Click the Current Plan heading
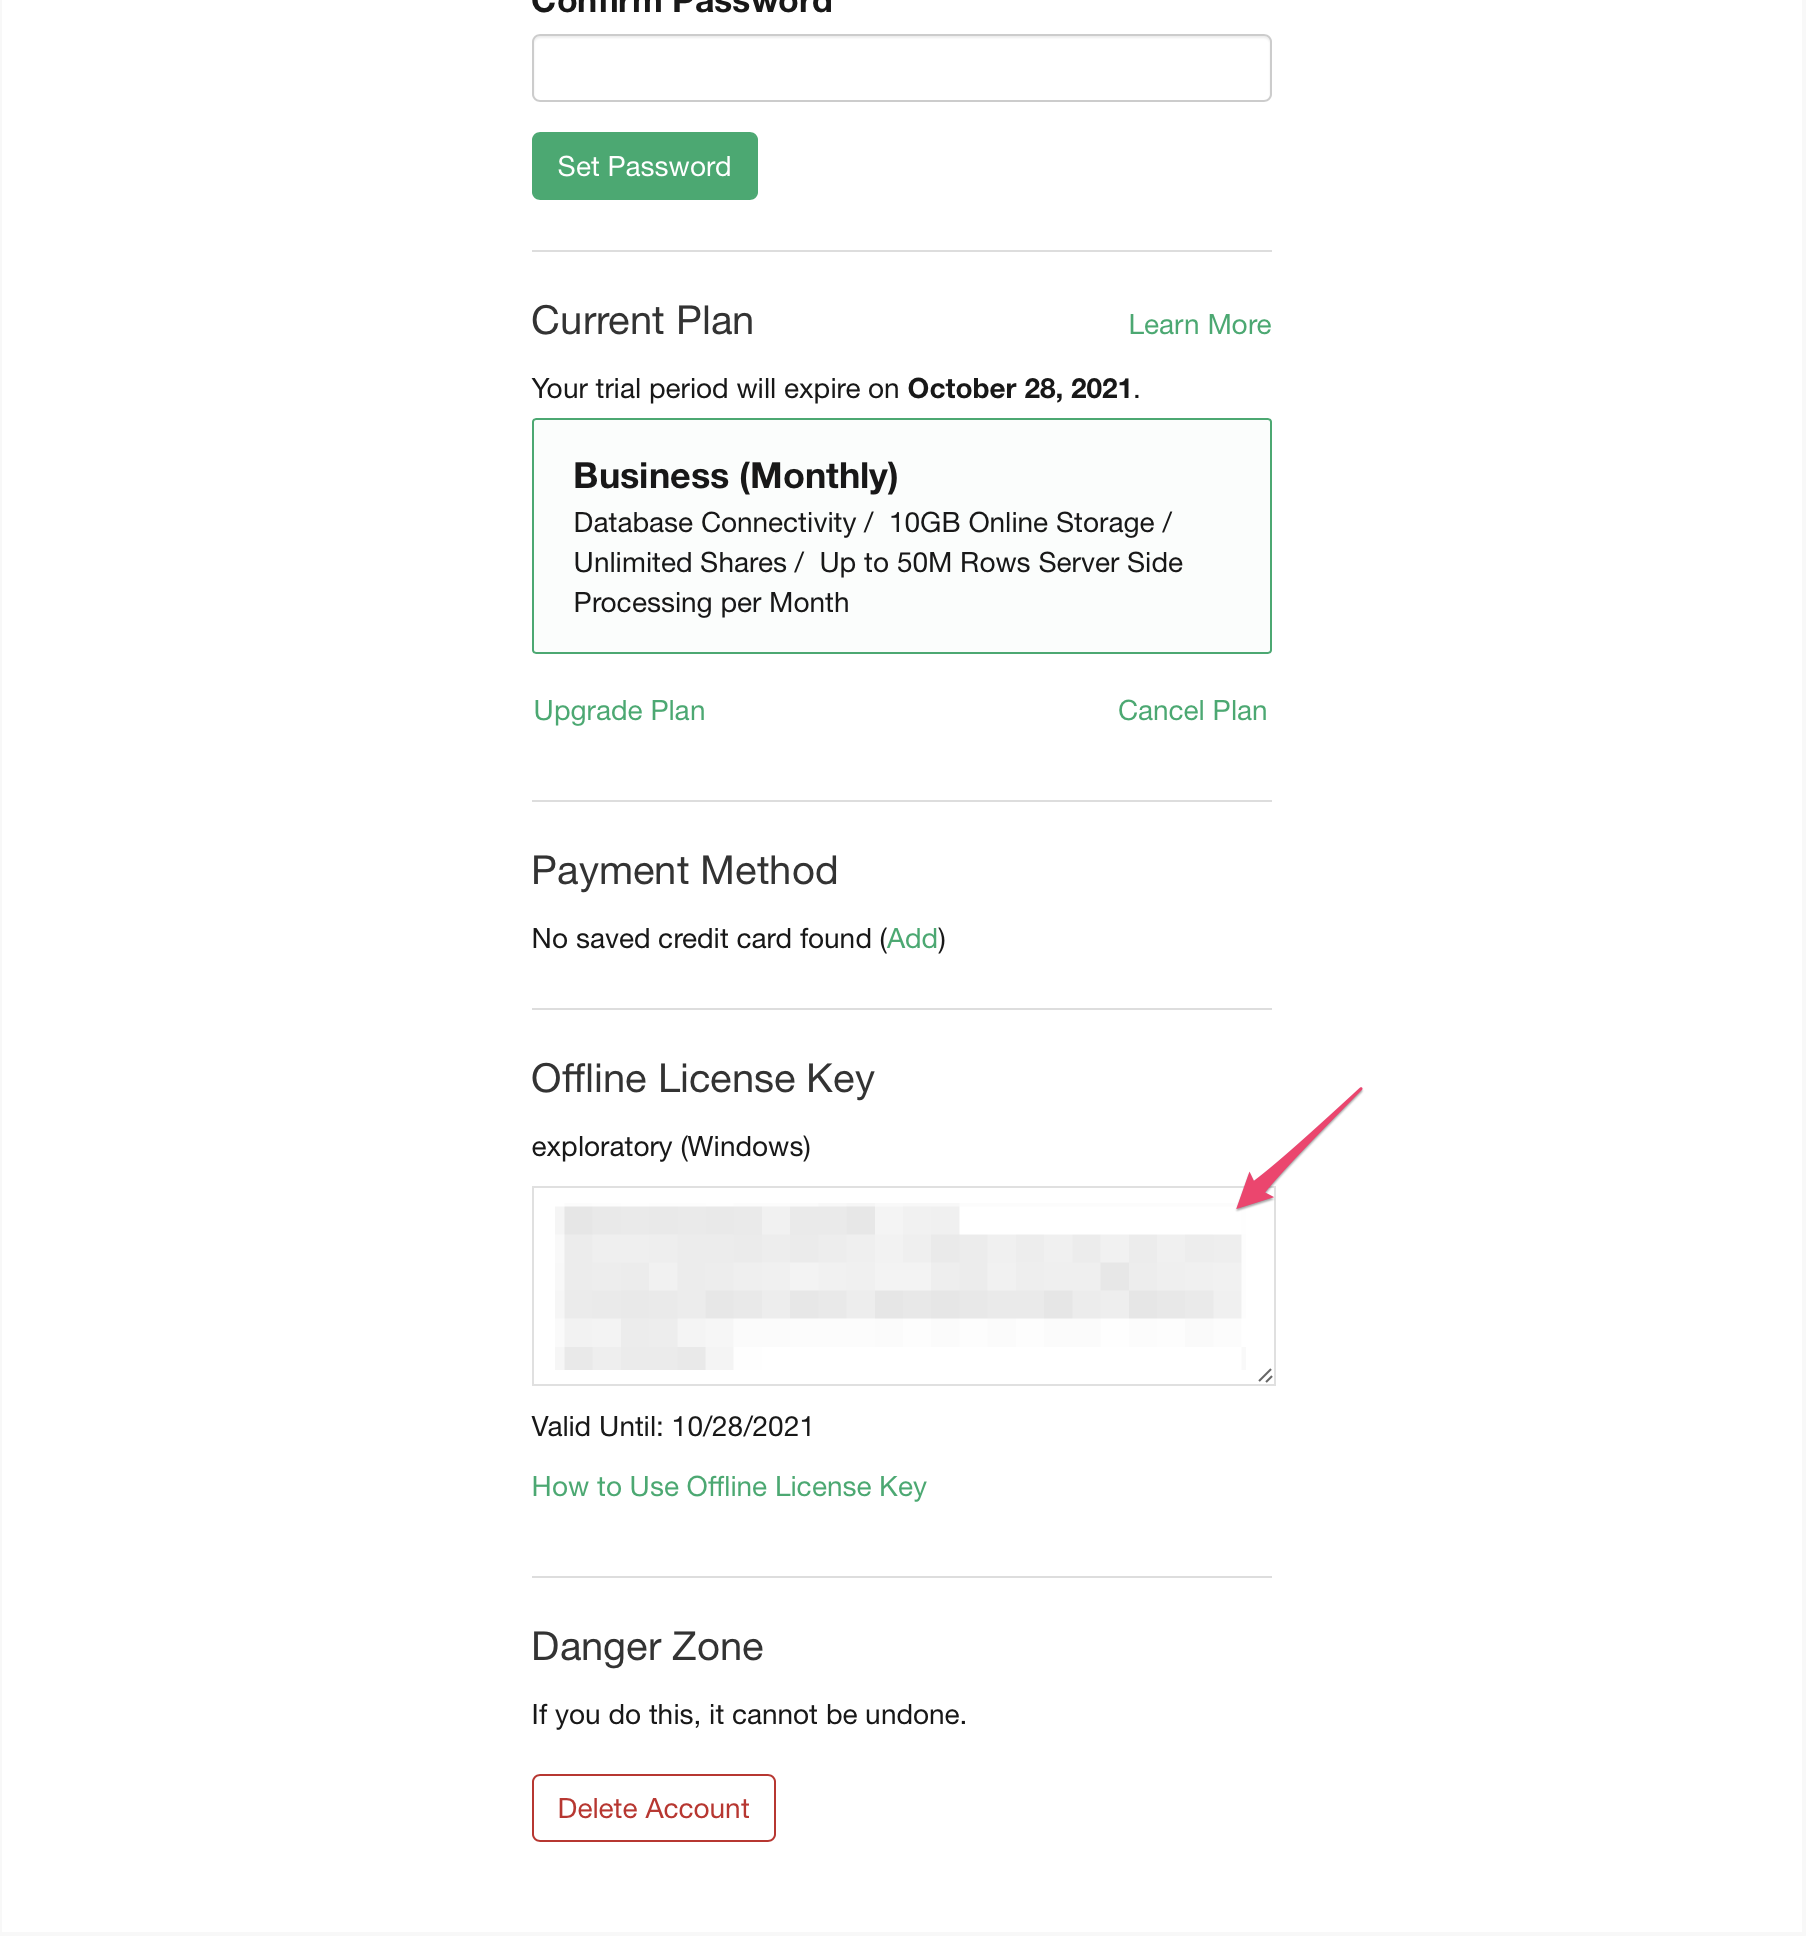 (x=642, y=321)
